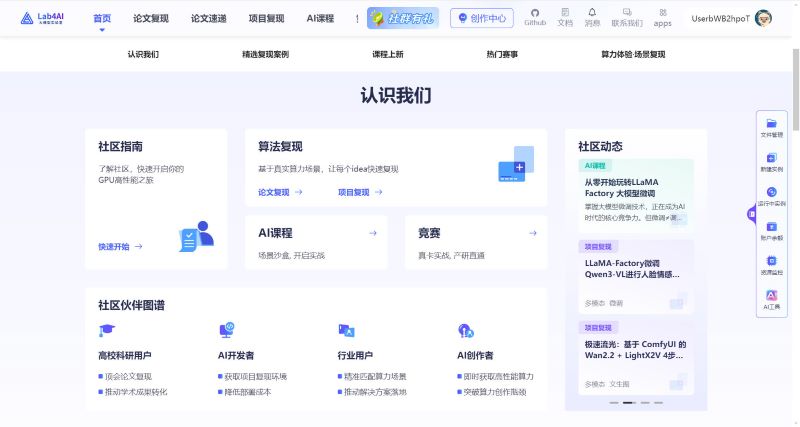This screenshot has height=427, width=800.
Task: Collapse the right sidebar with purple handle
Action: click(x=750, y=213)
